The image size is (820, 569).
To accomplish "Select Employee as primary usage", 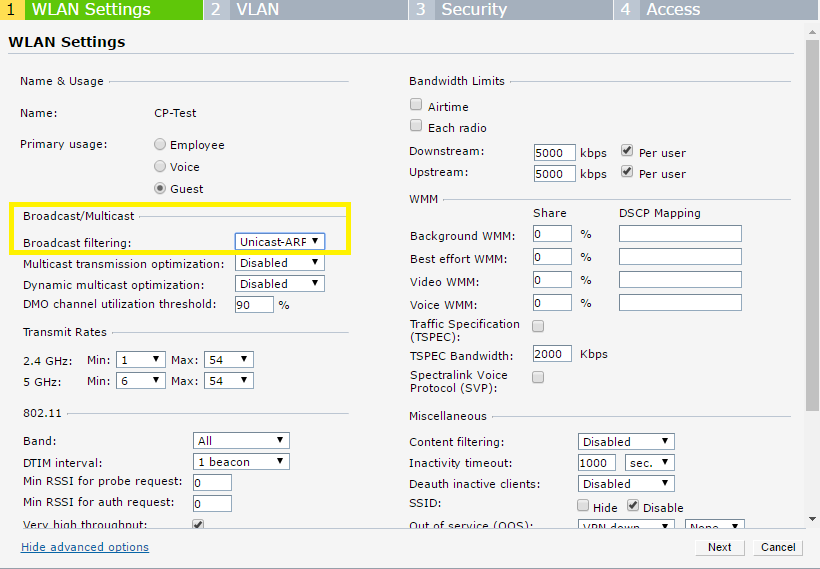I will pos(160,144).
